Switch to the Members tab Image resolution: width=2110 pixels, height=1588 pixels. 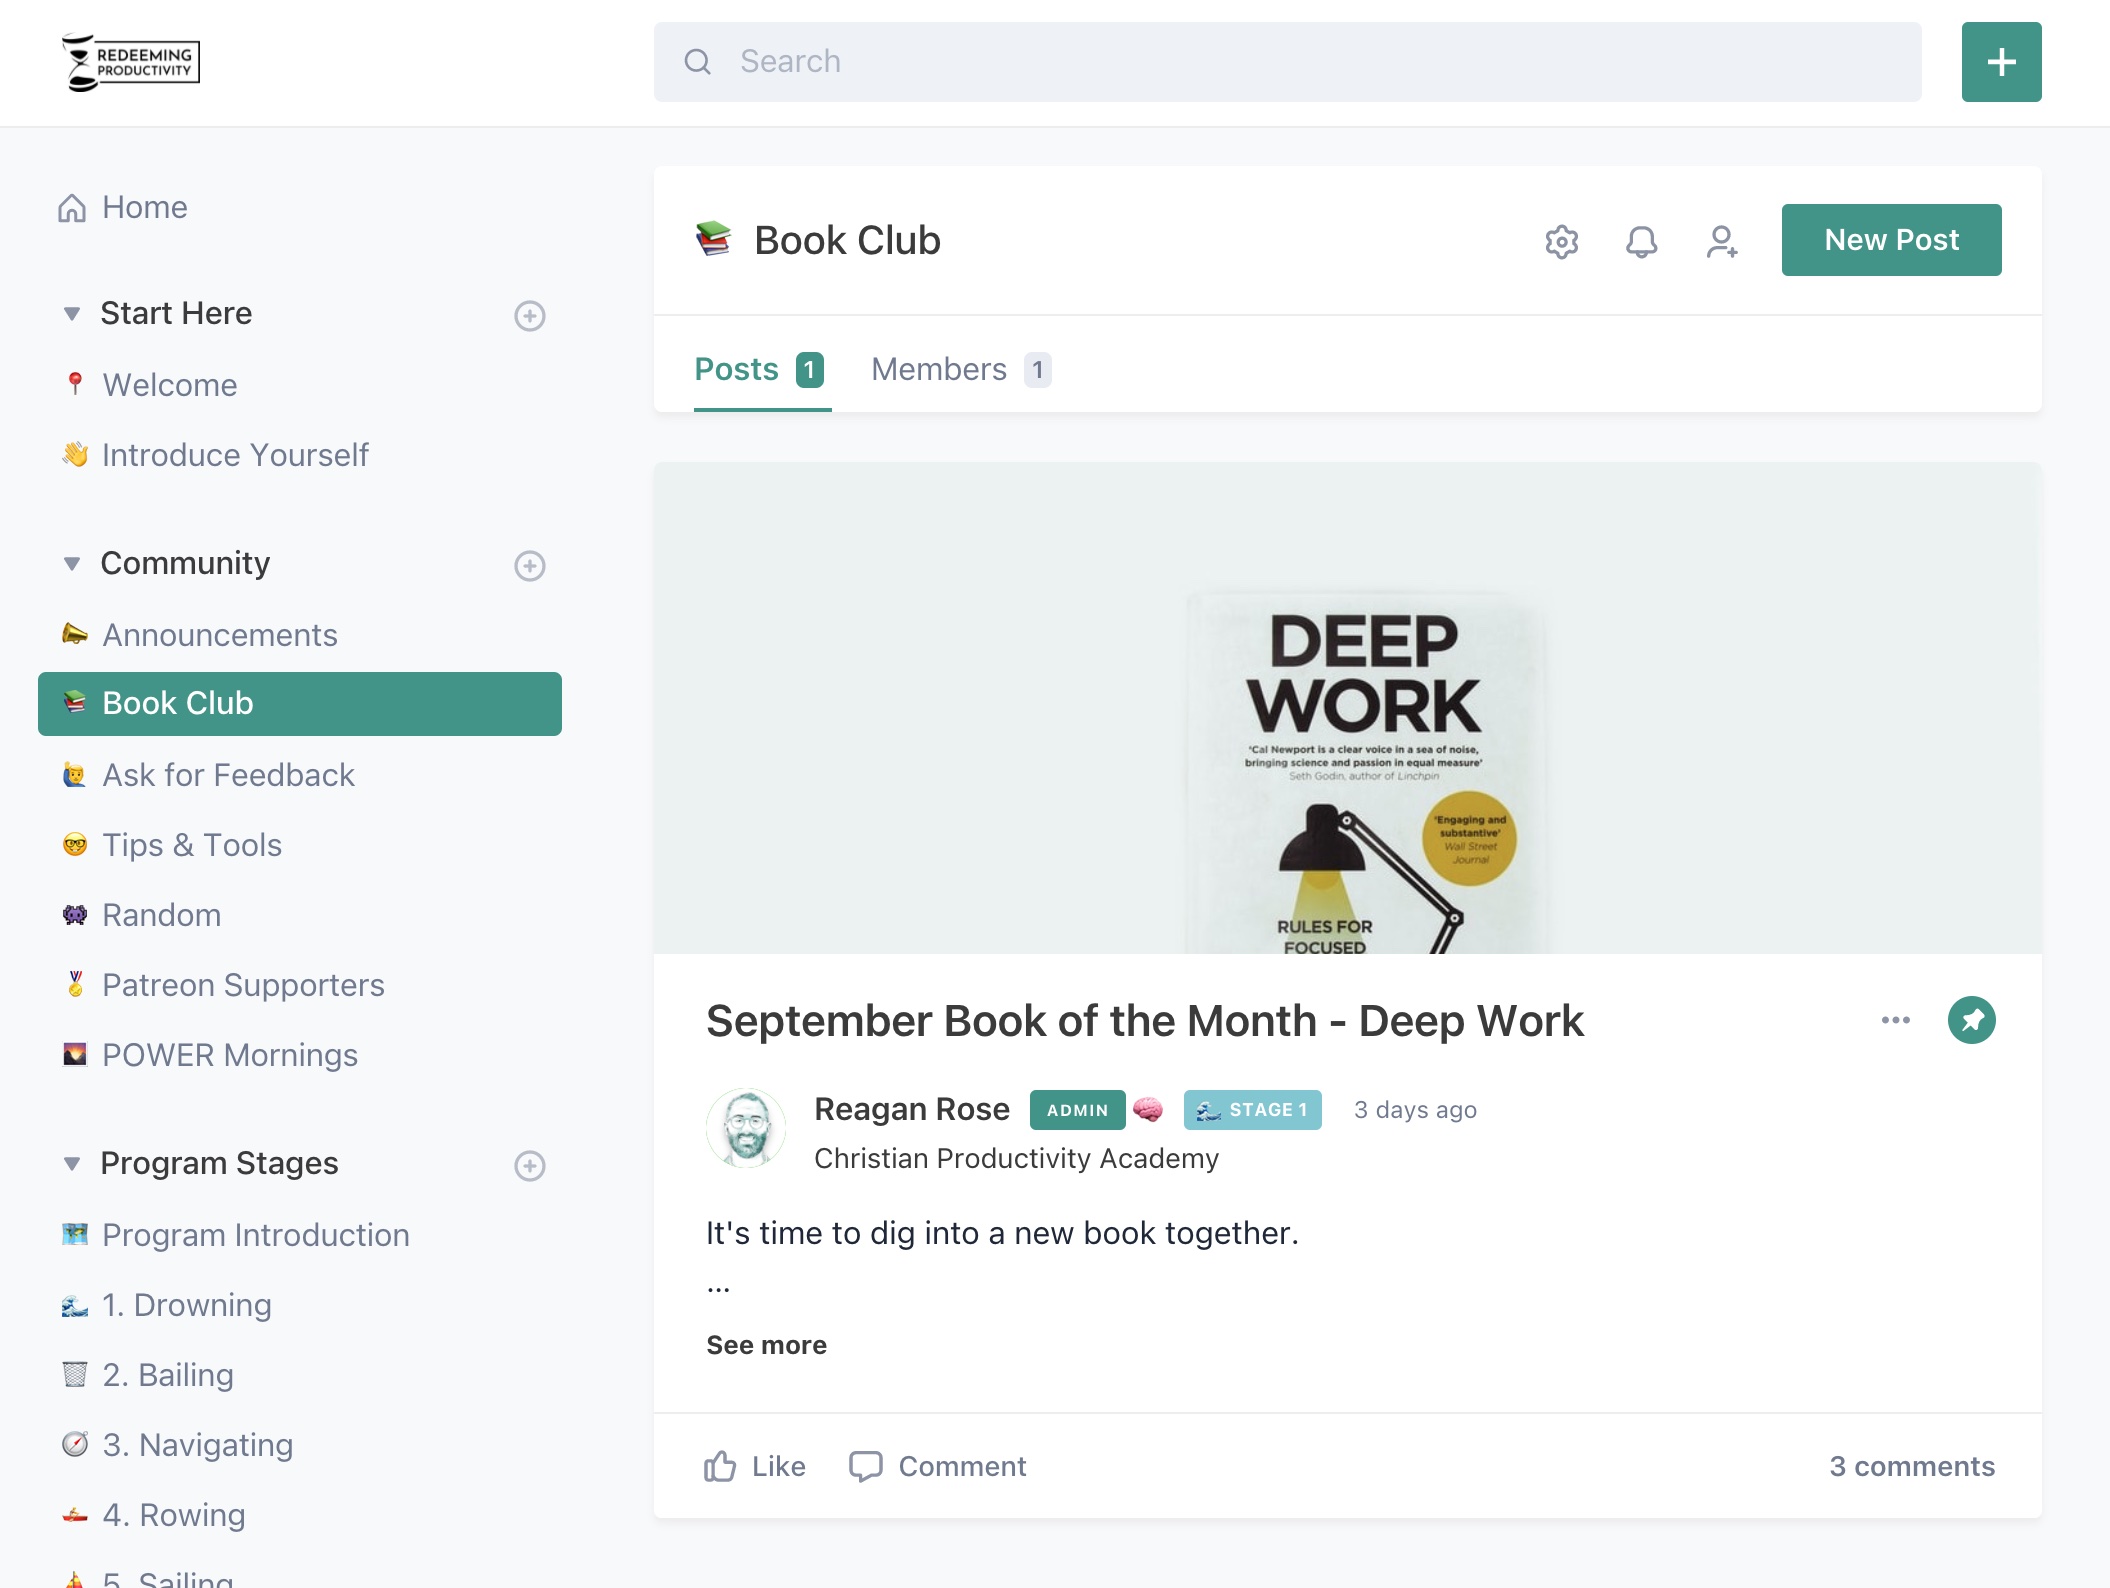(961, 369)
